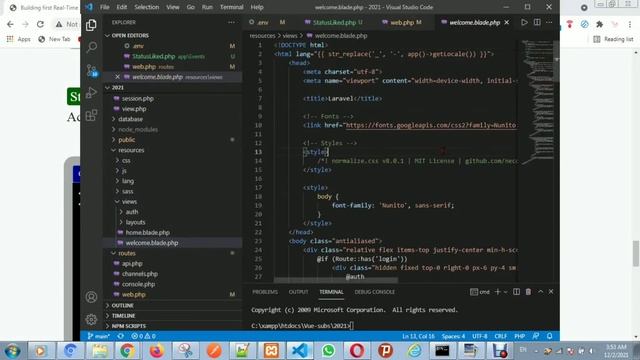This screenshot has width=640, height=360.
Task: Collapse the resources folder
Action: coord(131,150)
